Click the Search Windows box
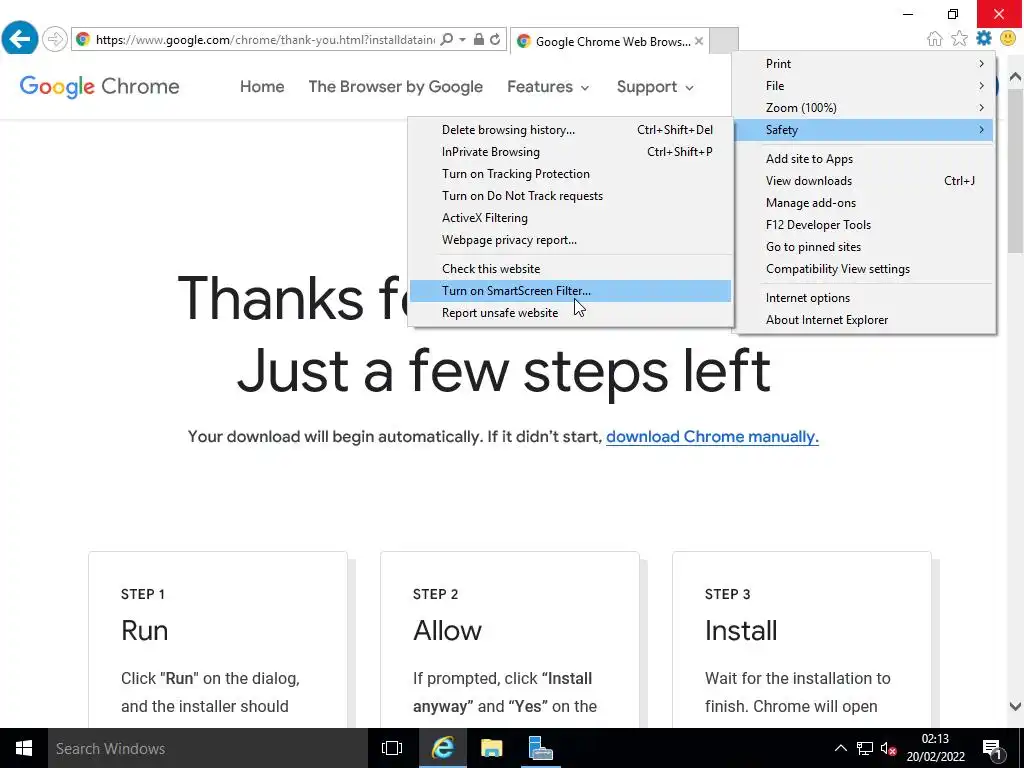The width and height of the screenshot is (1024, 768). [208, 748]
